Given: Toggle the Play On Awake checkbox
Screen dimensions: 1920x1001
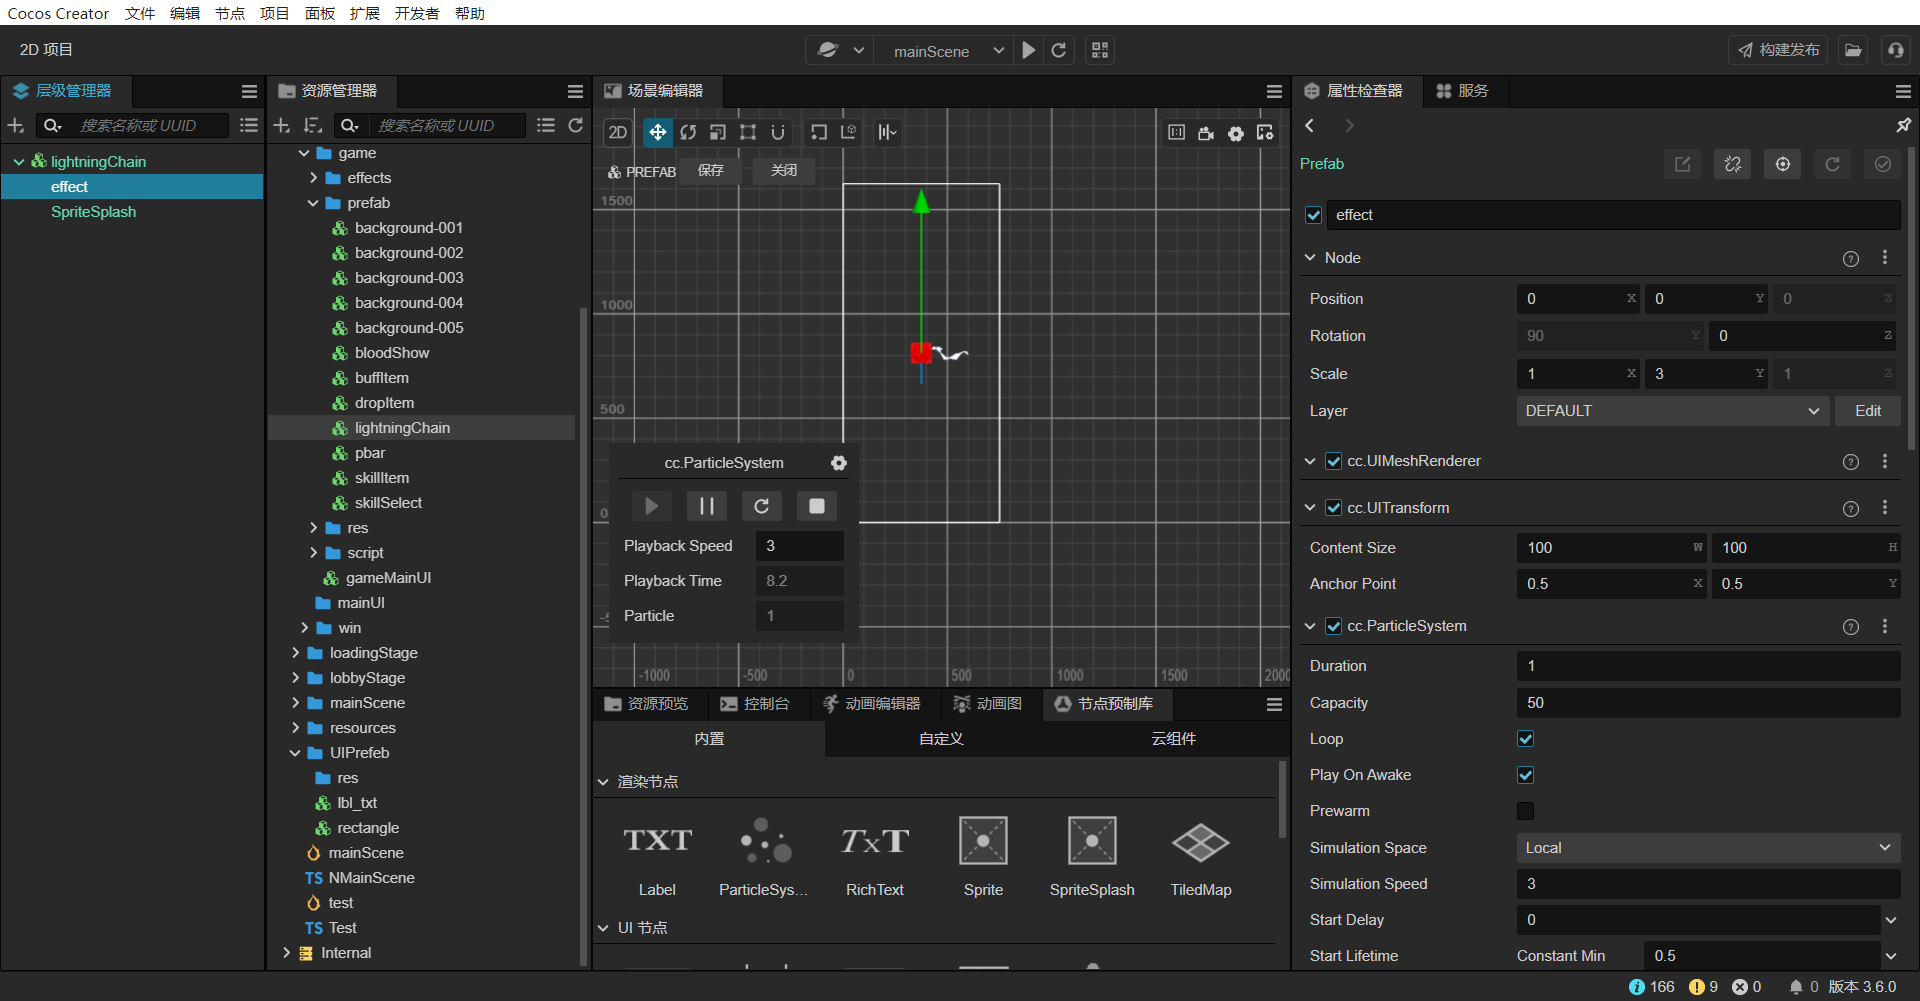Looking at the screenshot, I should [x=1526, y=775].
